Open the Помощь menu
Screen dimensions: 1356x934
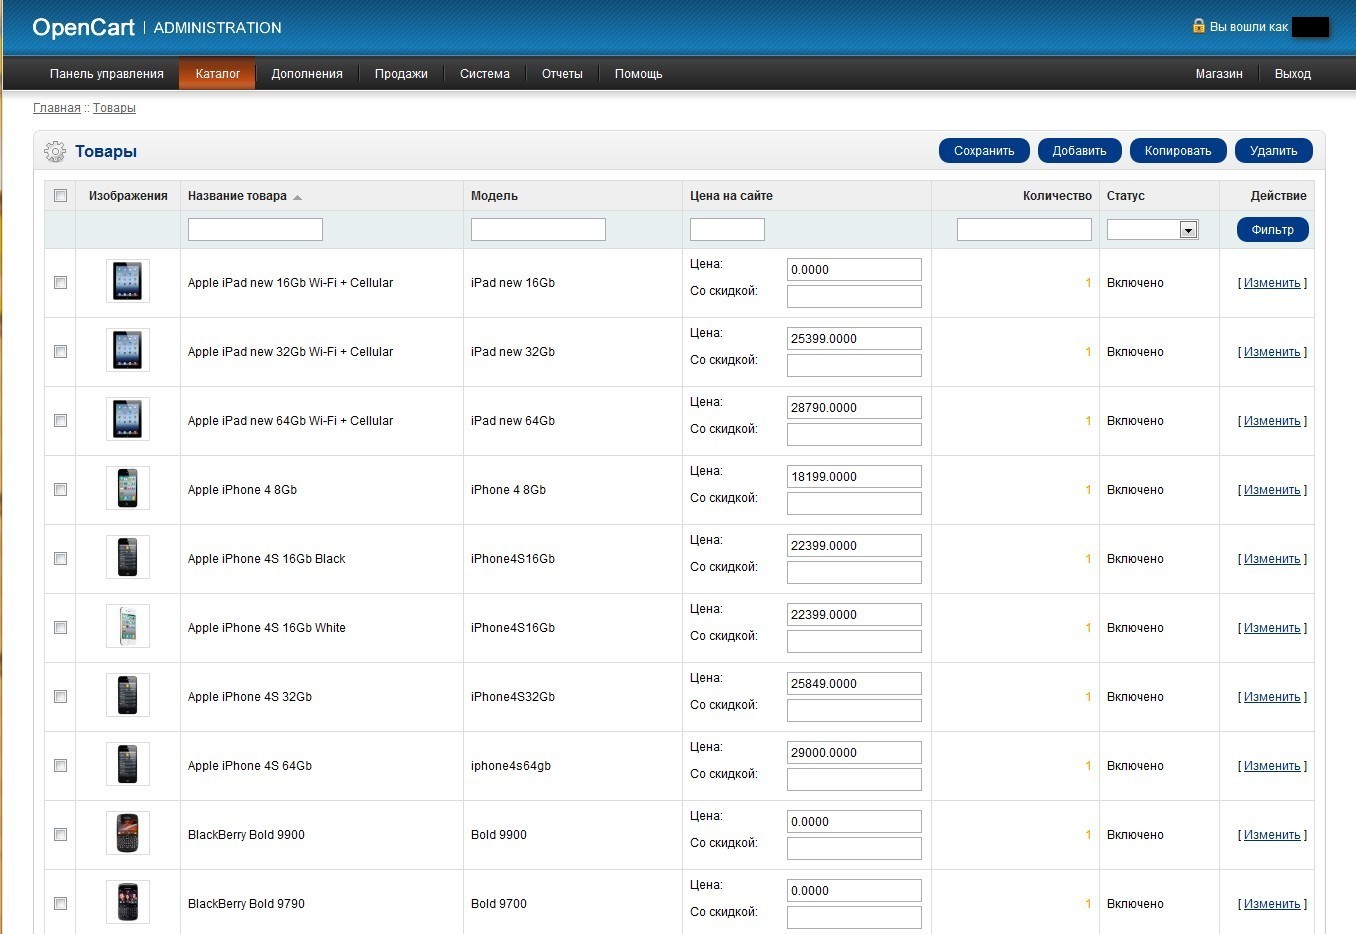click(639, 74)
